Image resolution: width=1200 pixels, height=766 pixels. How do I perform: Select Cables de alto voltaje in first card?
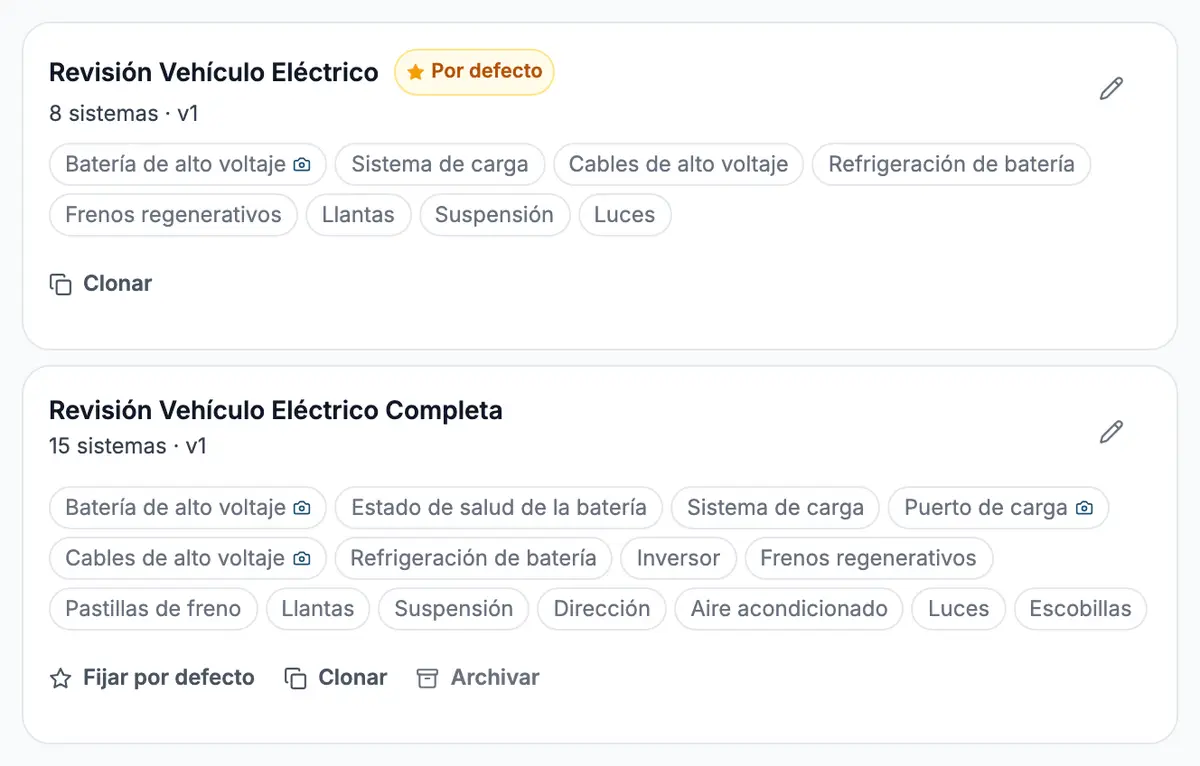(678, 165)
